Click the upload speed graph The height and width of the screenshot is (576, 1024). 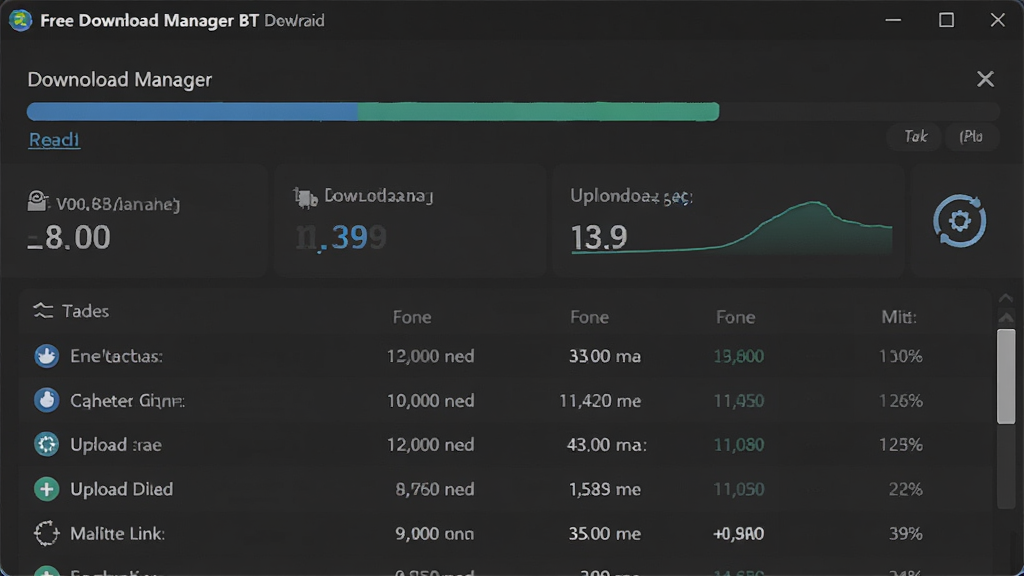click(731, 227)
